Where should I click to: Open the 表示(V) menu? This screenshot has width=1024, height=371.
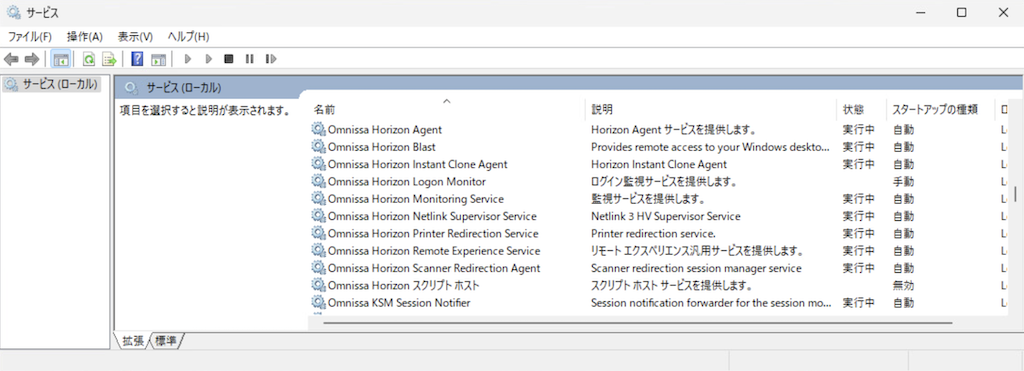click(x=135, y=37)
